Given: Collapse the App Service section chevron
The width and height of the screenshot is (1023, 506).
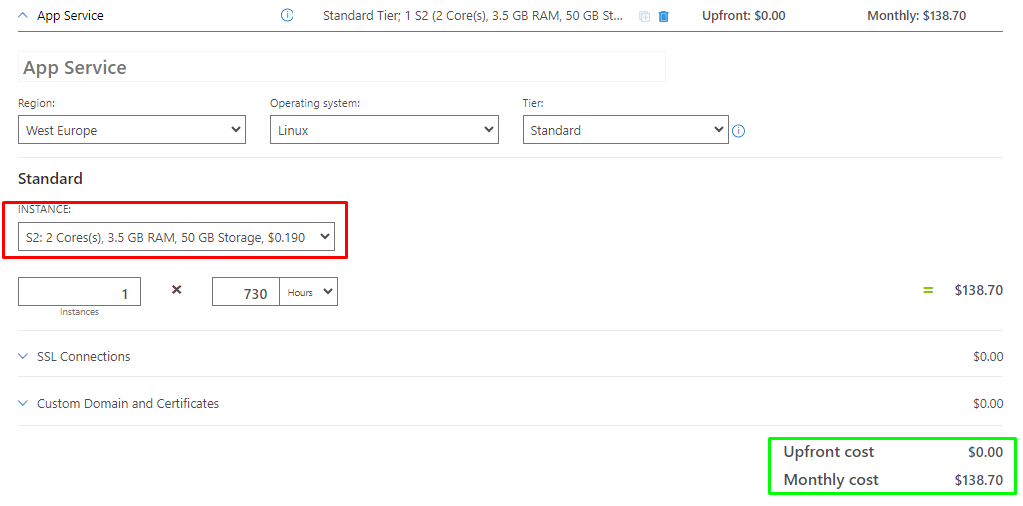Looking at the screenshot, I should click(23, 16).
